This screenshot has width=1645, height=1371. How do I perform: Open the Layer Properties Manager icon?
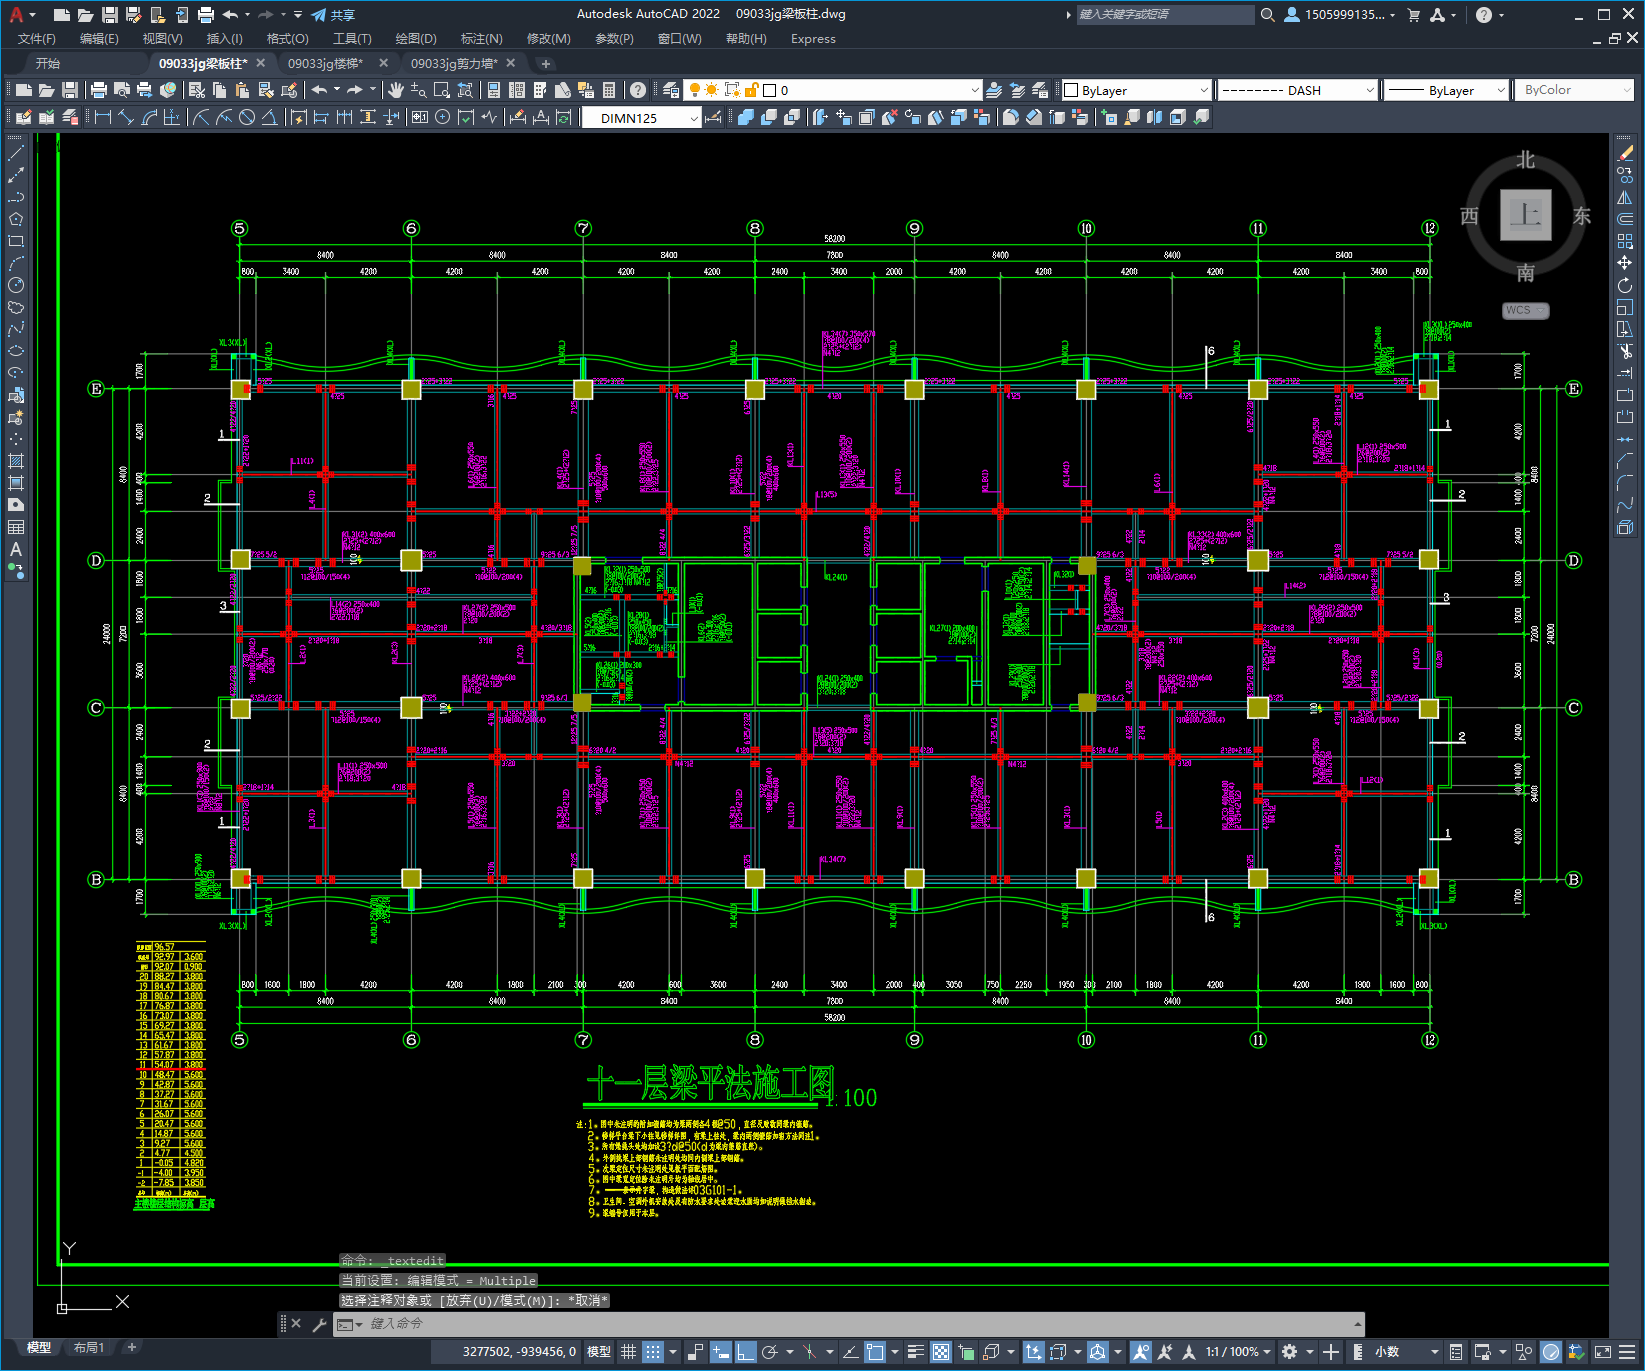[x=671, y=90]
